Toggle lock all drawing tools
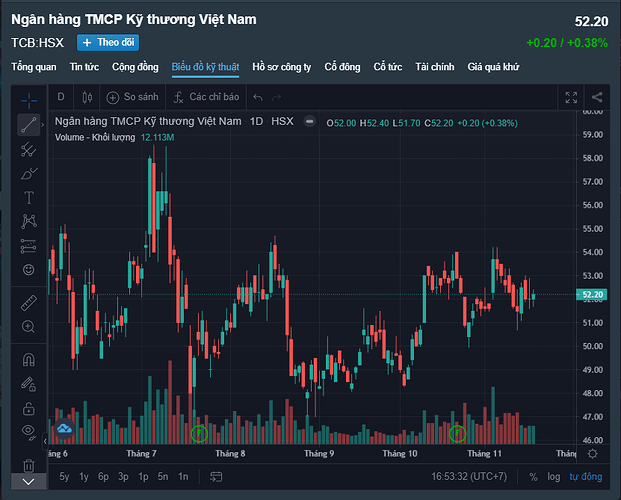The image size is (621, 500). 29,408
